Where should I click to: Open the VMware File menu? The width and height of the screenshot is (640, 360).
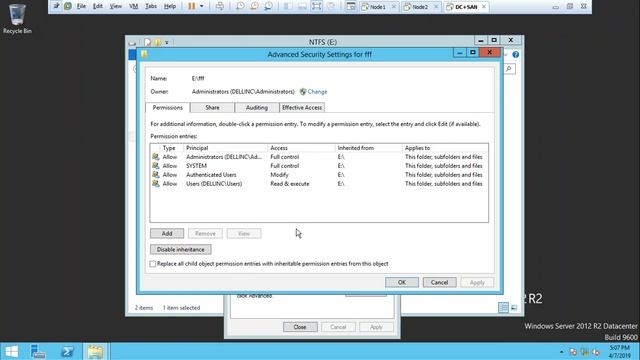(x=81, y=6)
